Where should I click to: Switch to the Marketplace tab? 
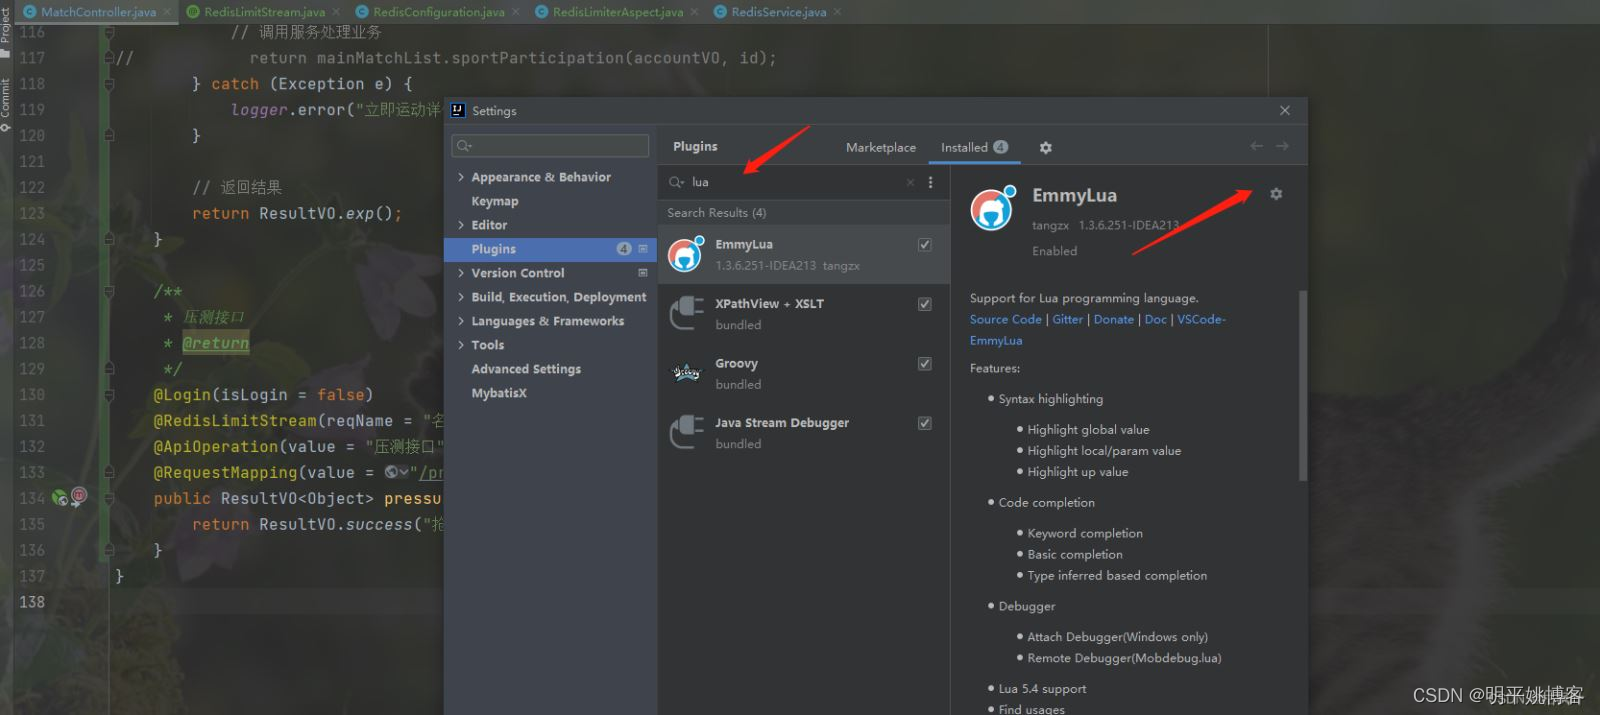[881, 147]
